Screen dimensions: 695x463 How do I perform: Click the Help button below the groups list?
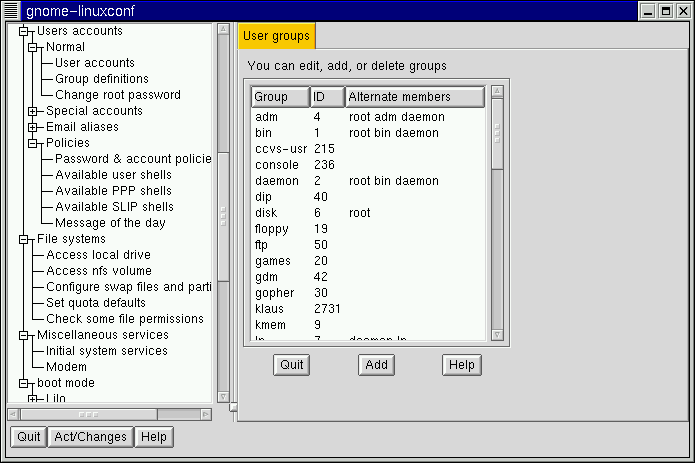click(461, 365)
